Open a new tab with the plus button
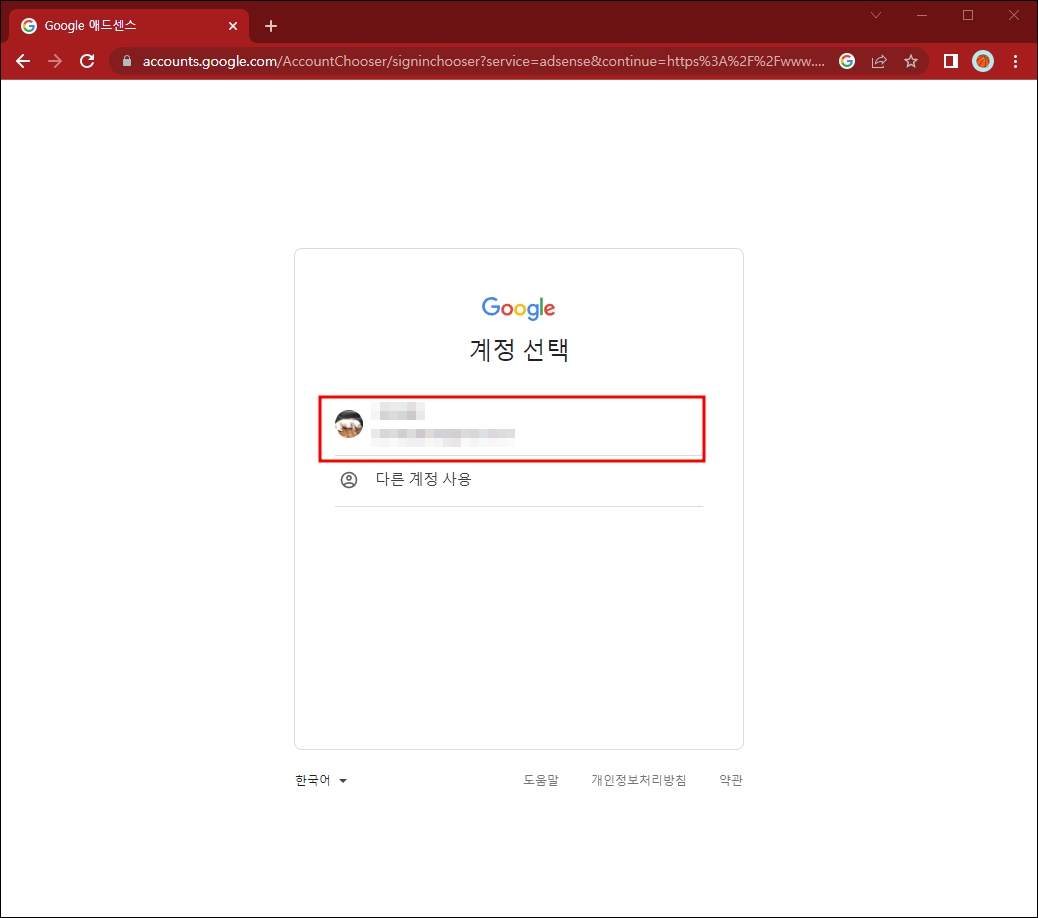This screenshot has height=918, width=1038. [x=270, y=25]
